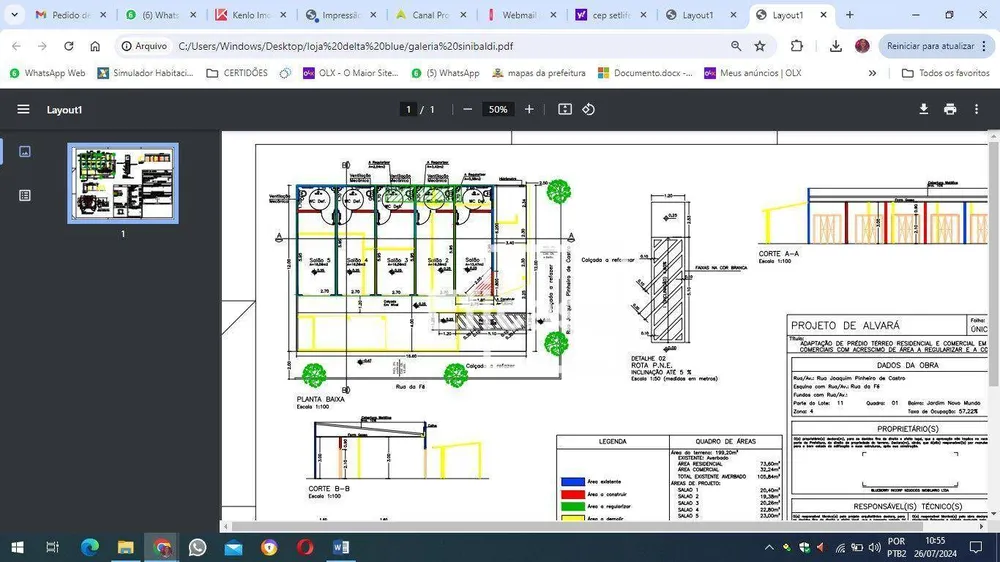
Task: Open PDF viewer more actions menu
Action: click(x=976, y=110)
